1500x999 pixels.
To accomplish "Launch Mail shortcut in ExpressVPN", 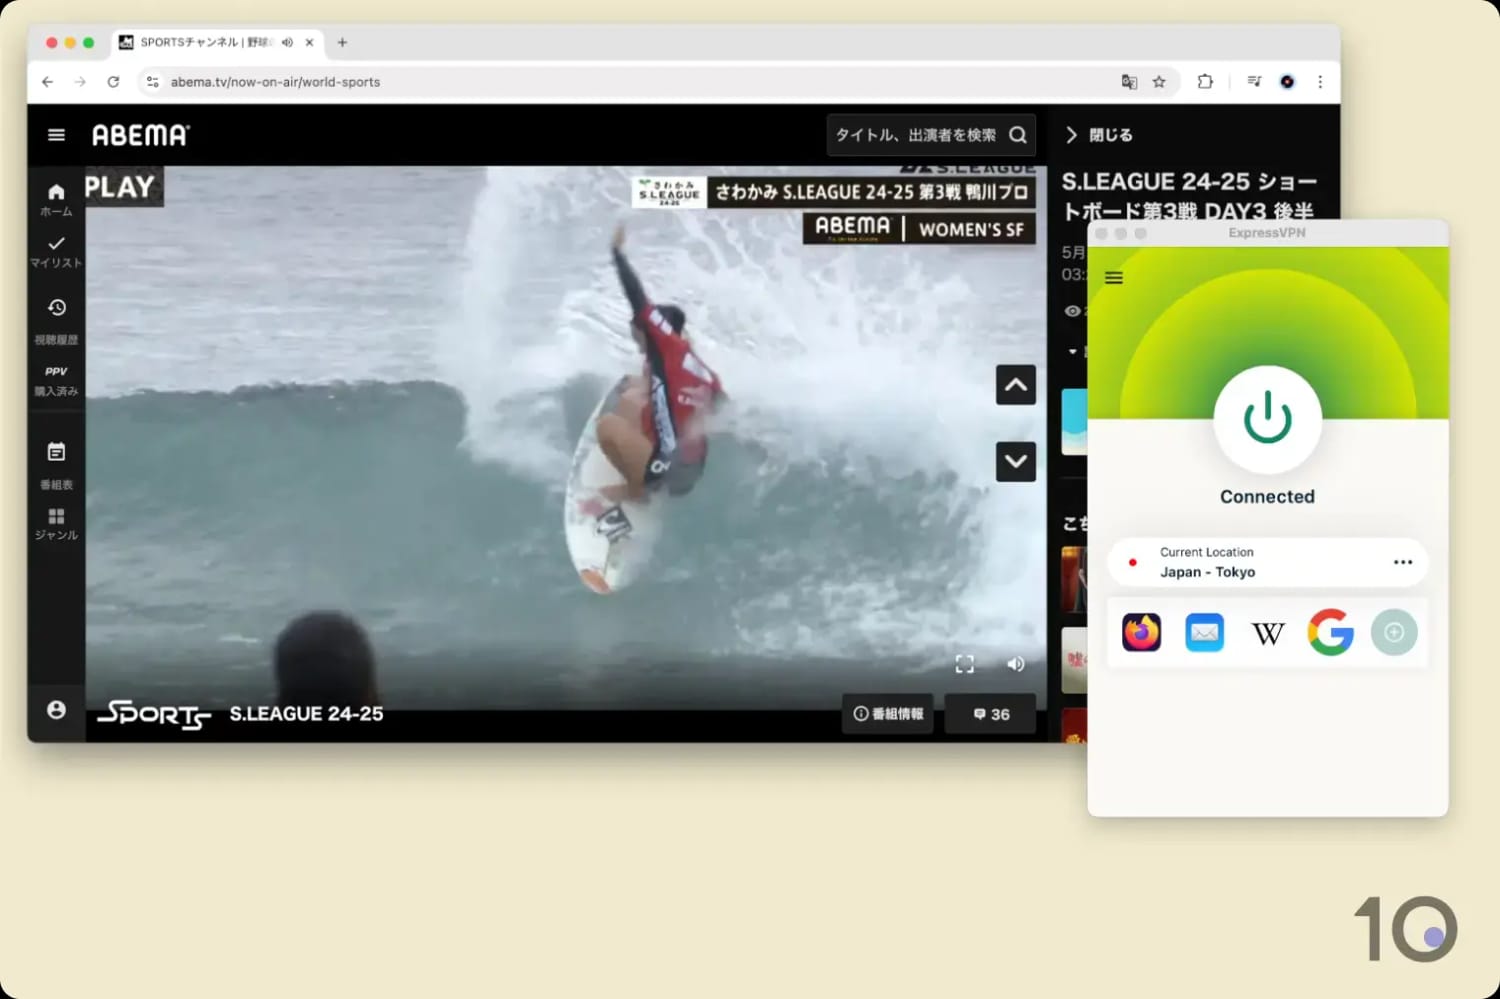I will (1204, 632).
